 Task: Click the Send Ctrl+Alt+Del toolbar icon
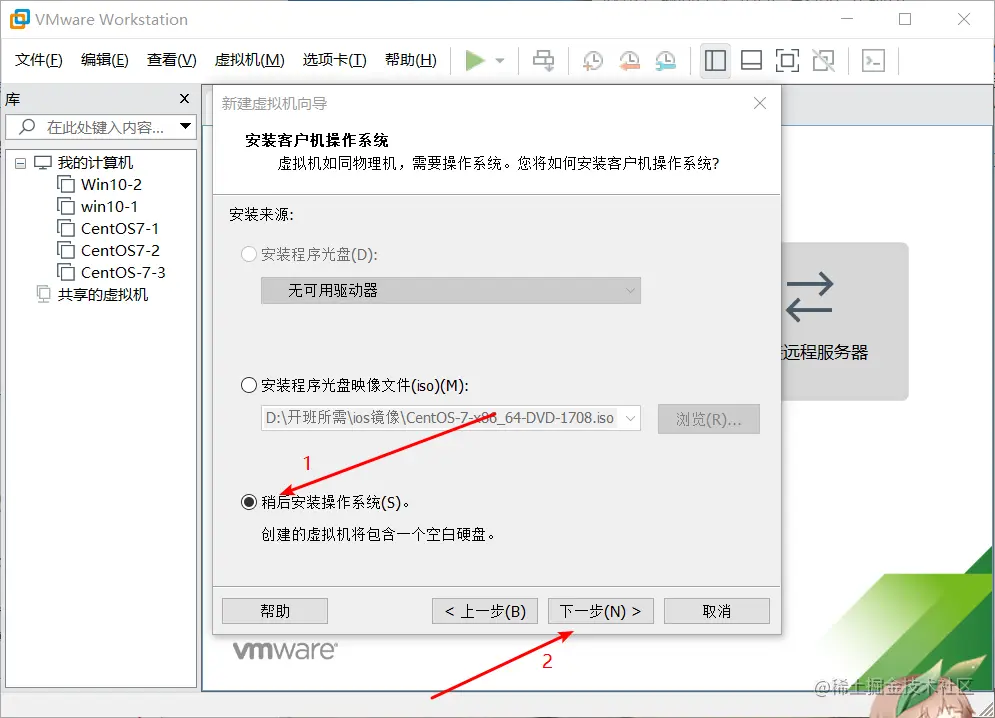pyautogui.click(x=543, y=61)
